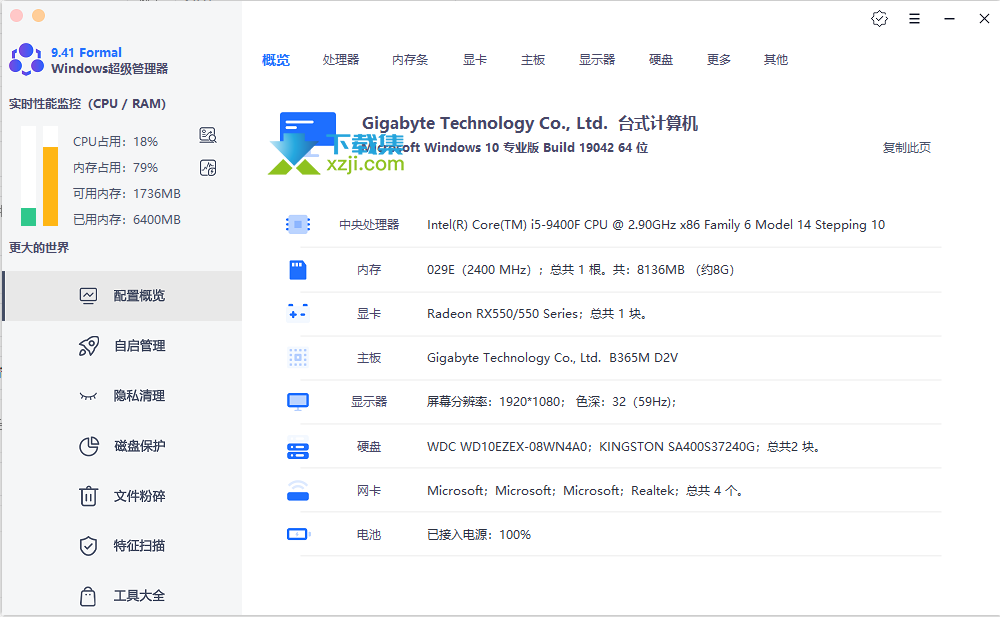Open 磁盘保护 in the sidebar
Image resolution: width=1000 pixels, height=617 pixels.
click(122, 446)
